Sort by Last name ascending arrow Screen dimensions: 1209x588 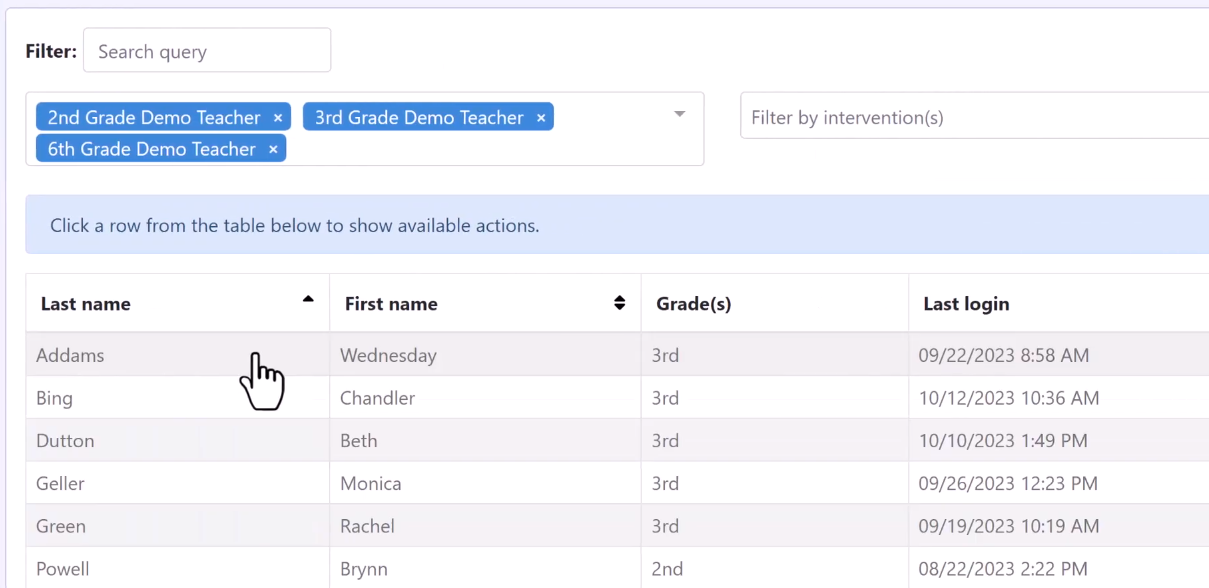(308, 299)
